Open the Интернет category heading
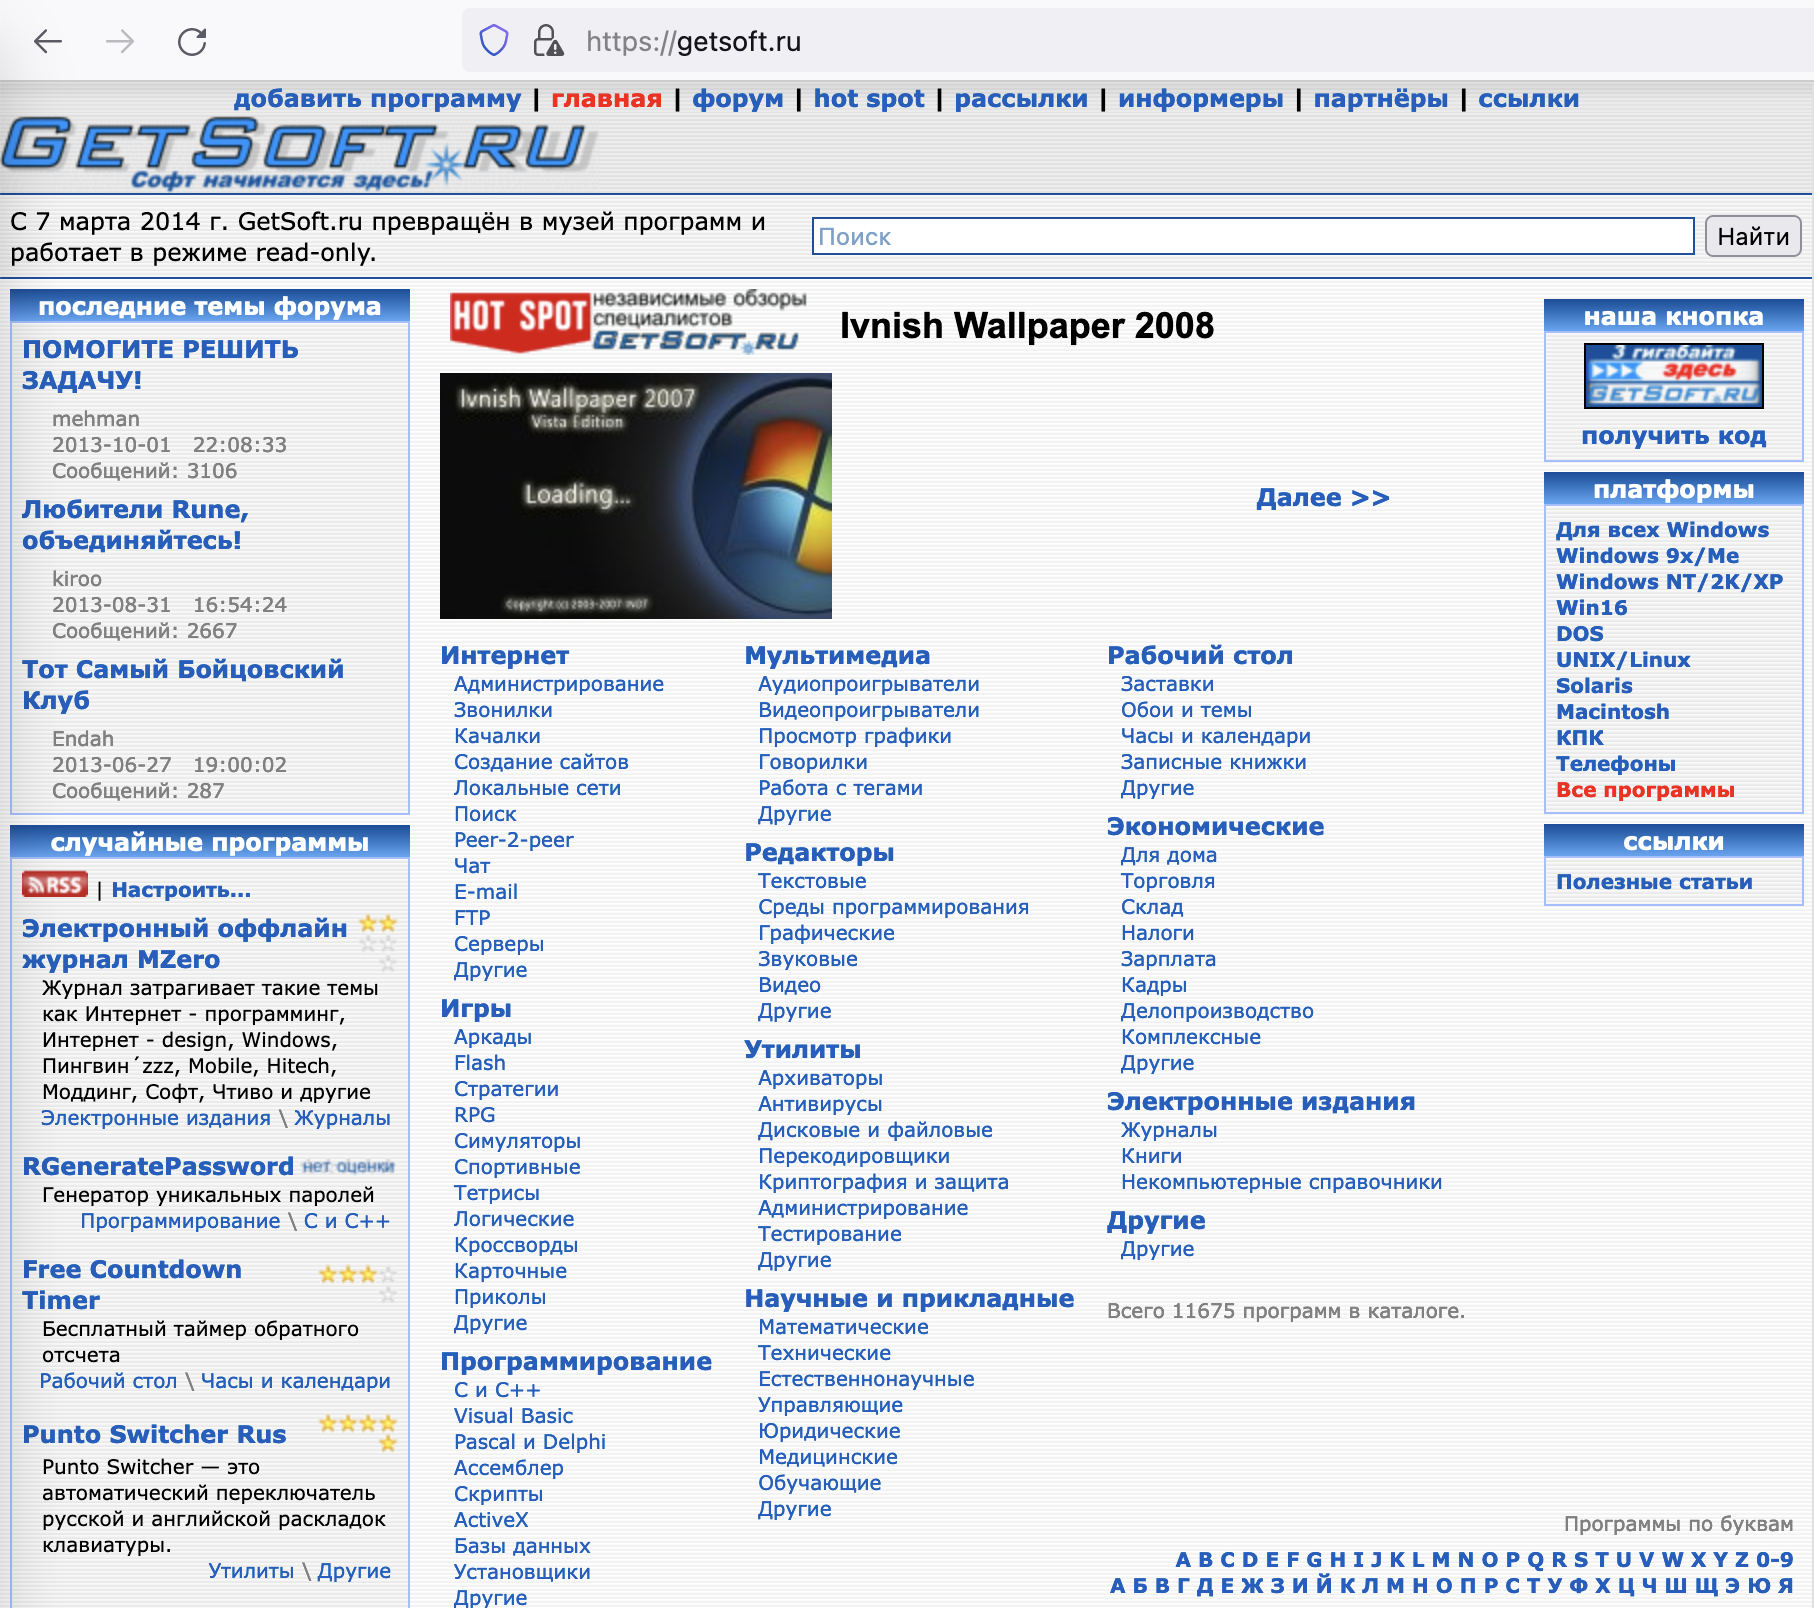The image size is (1814, 1608). pos(504,656)
